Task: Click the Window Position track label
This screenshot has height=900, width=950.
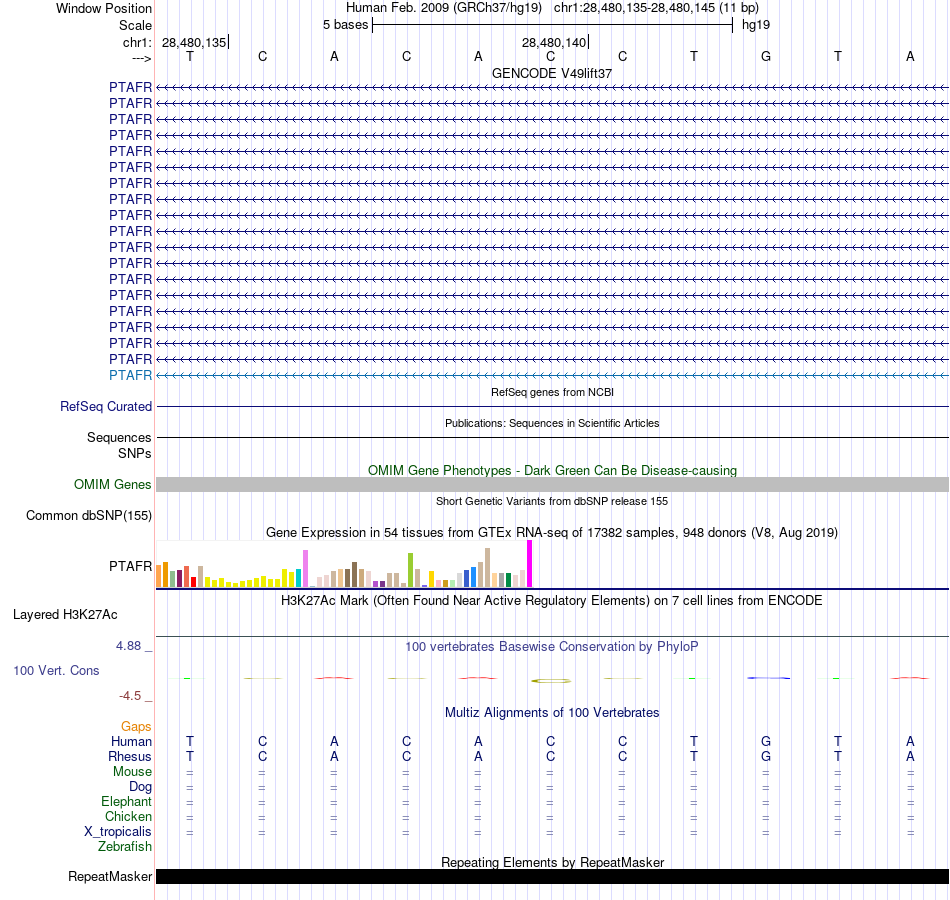Action: tap(104, 8)
